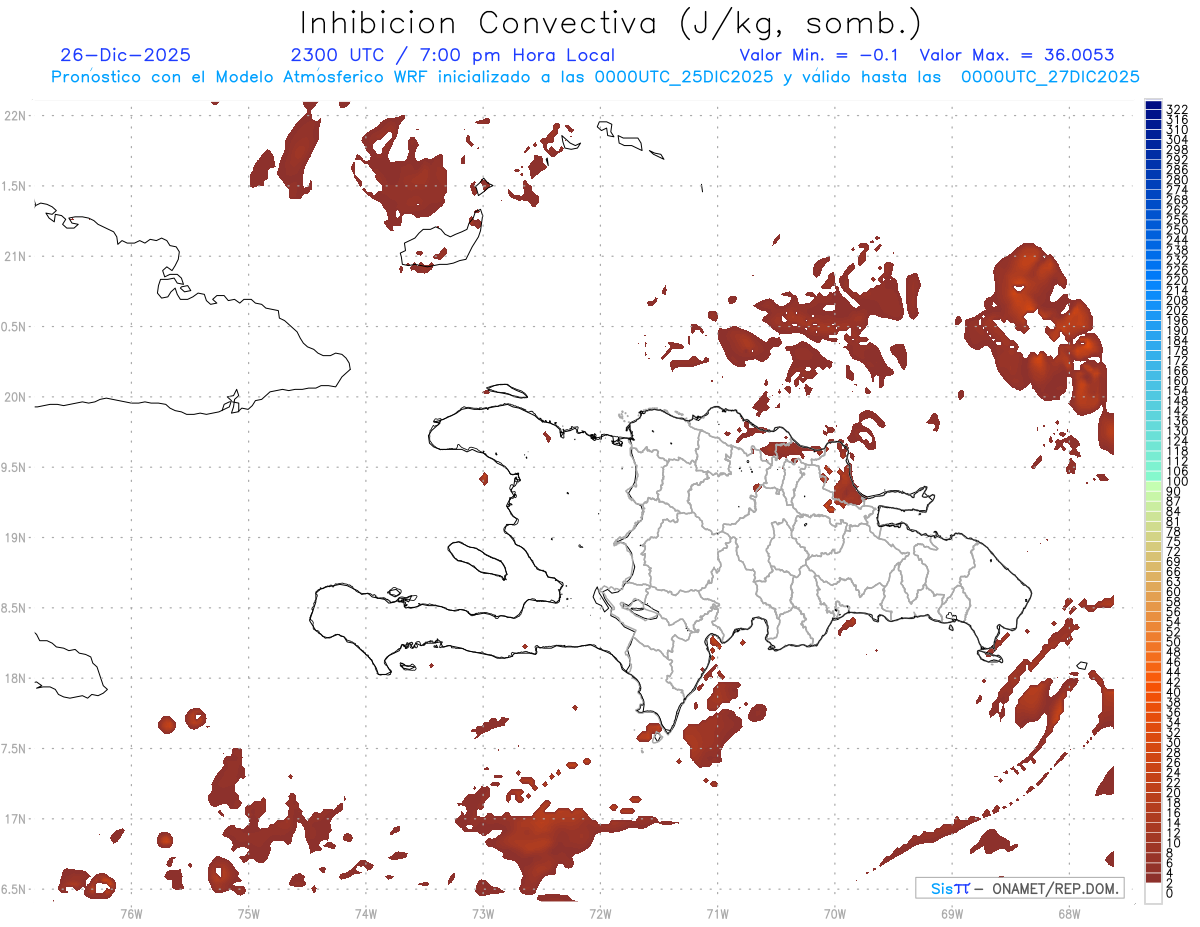Click the '202' value on the color scale
This screenshot has height=927, width=1200.
[x=1177, y=310]
